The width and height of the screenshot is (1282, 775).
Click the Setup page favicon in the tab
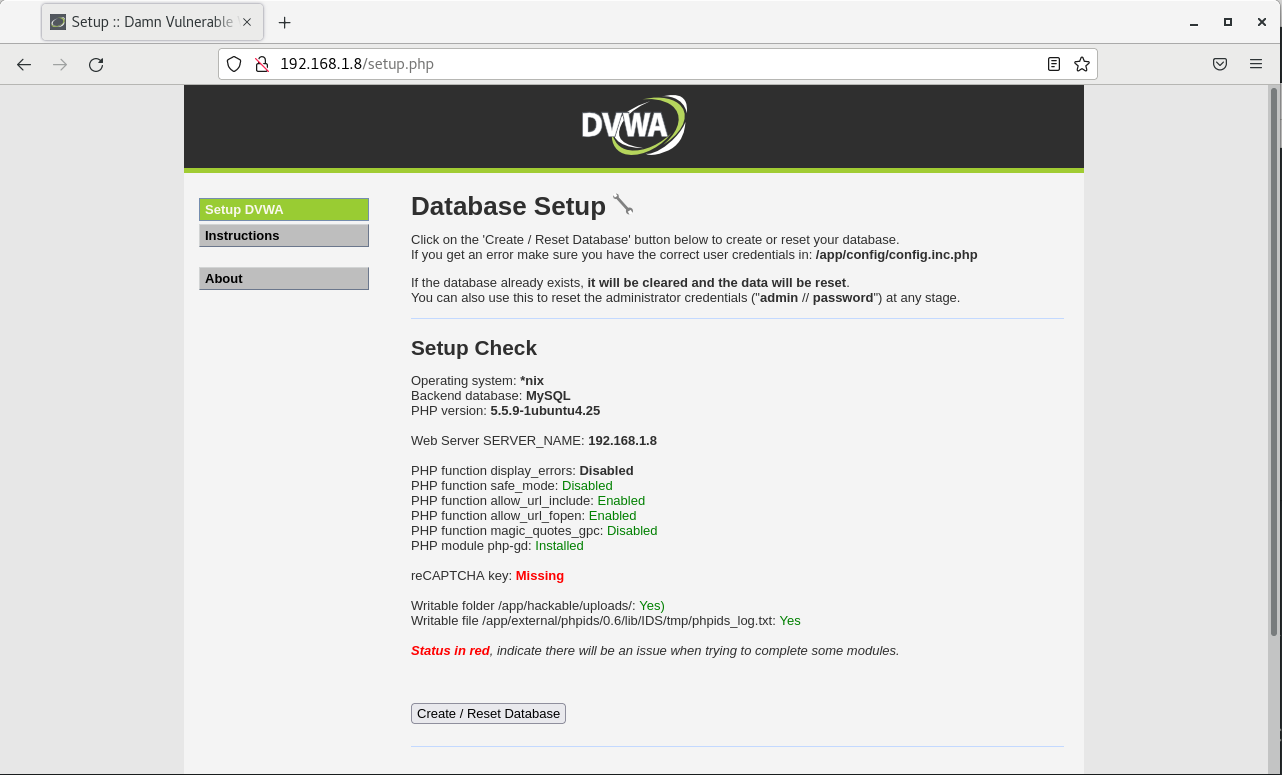click(56, 21)
